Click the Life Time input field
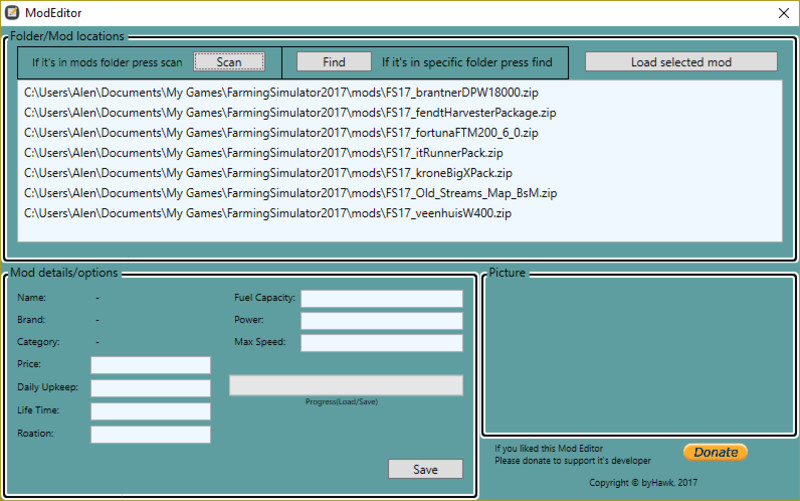 point(150,411)
